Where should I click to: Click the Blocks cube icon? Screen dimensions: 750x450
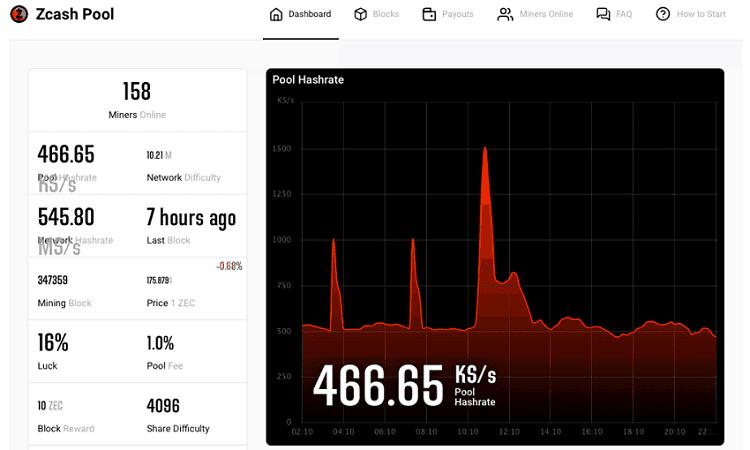tap(361, 14)
